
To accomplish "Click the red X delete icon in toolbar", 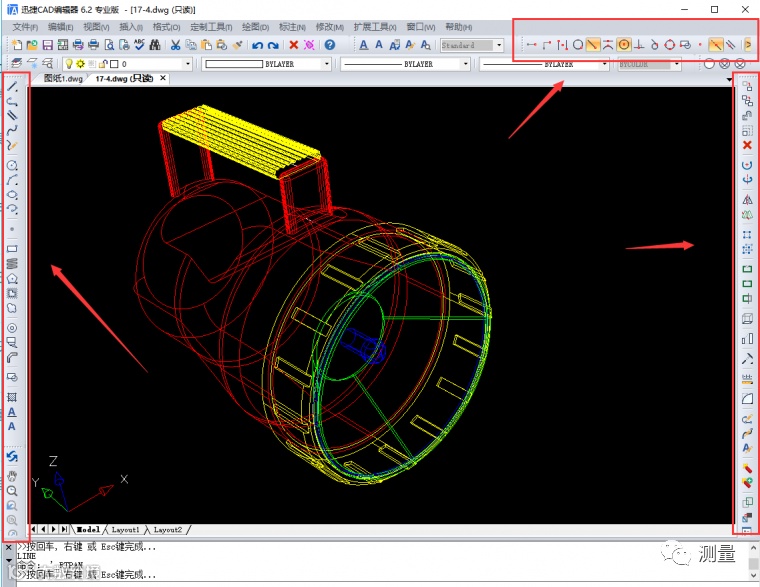I will [294, 45].
